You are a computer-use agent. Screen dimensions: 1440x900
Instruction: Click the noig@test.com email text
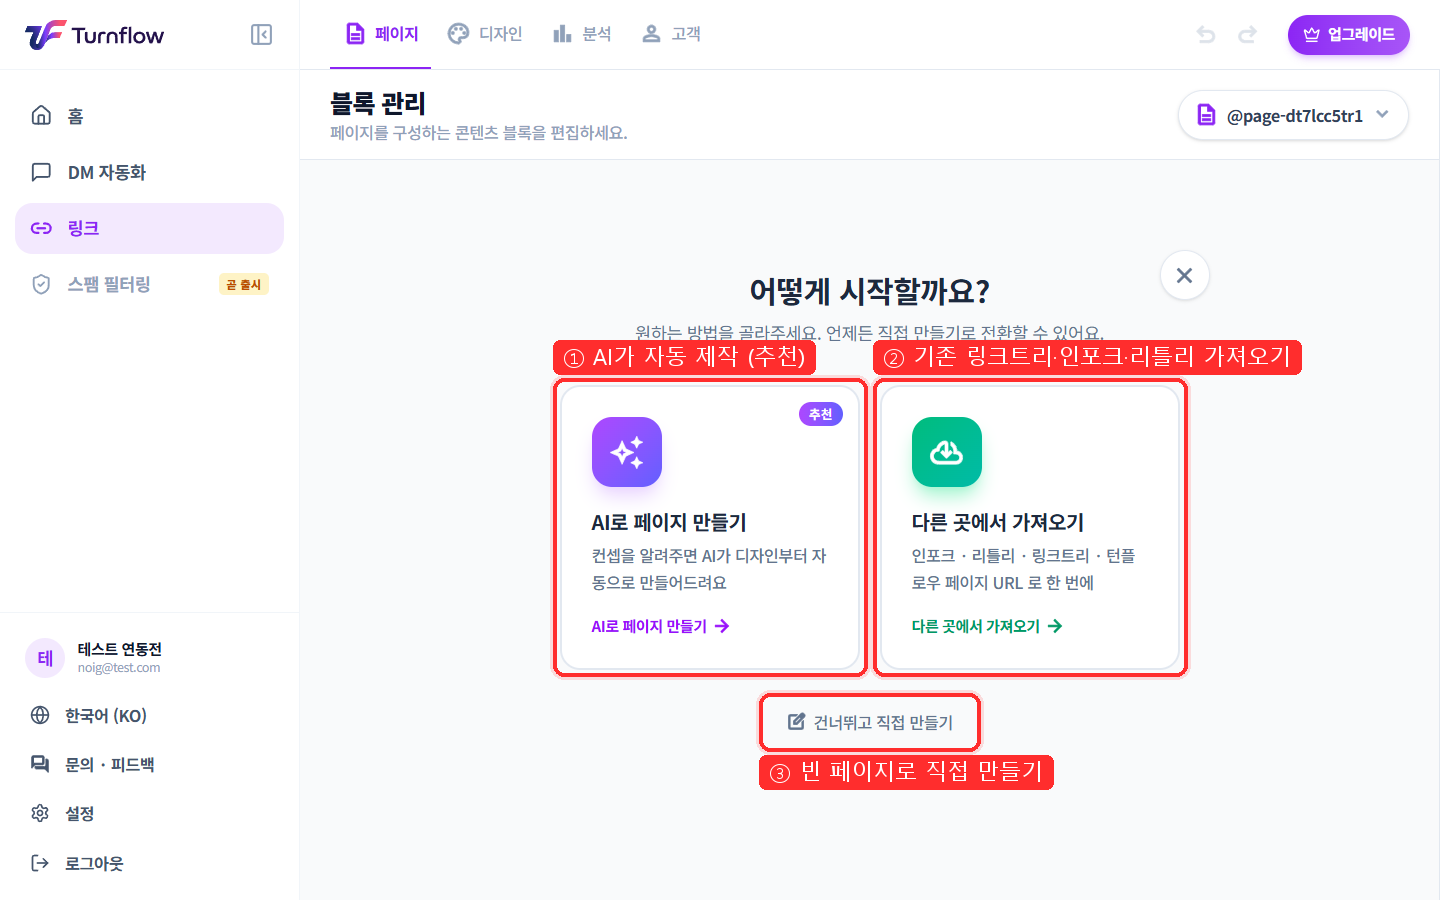click(119, 668)
